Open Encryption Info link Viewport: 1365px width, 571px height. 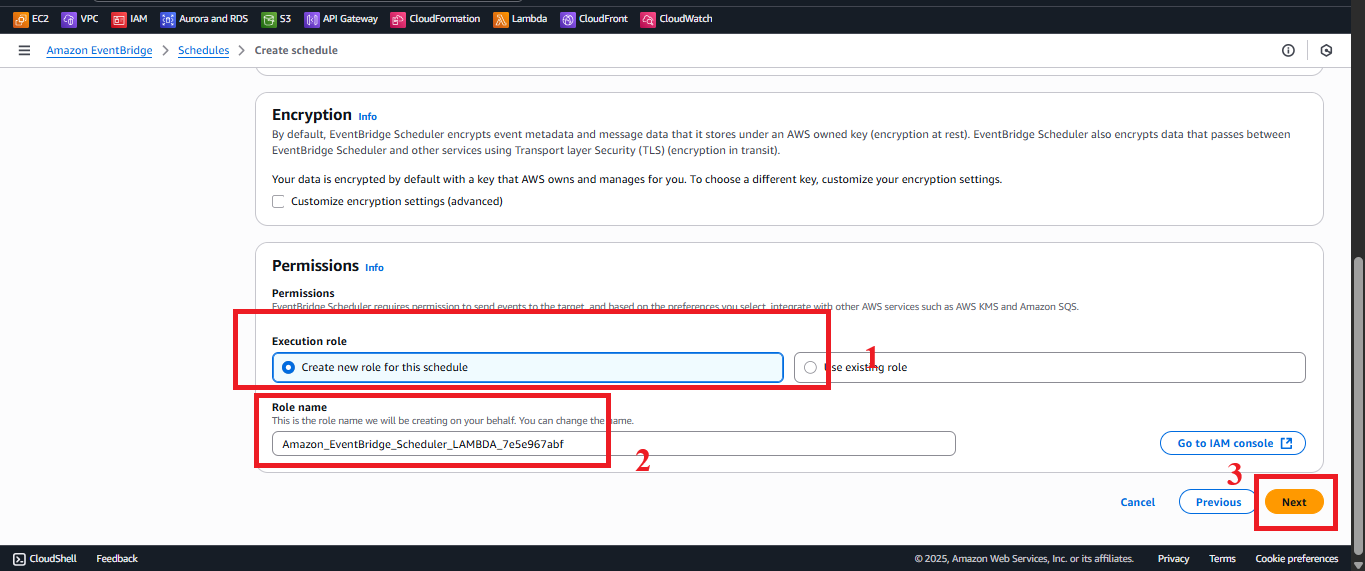click(x=368, y=117)
